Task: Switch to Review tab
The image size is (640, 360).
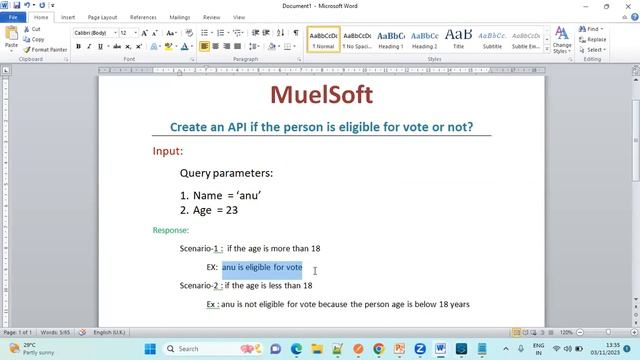Action: pos(211,17)
